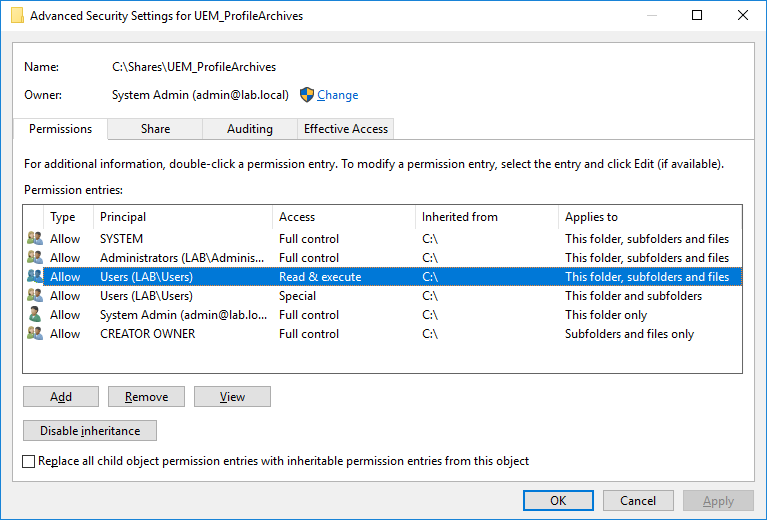This screenshot has width=767, height=520.
Task: Click the View button
Action: [x=232, y=397]
